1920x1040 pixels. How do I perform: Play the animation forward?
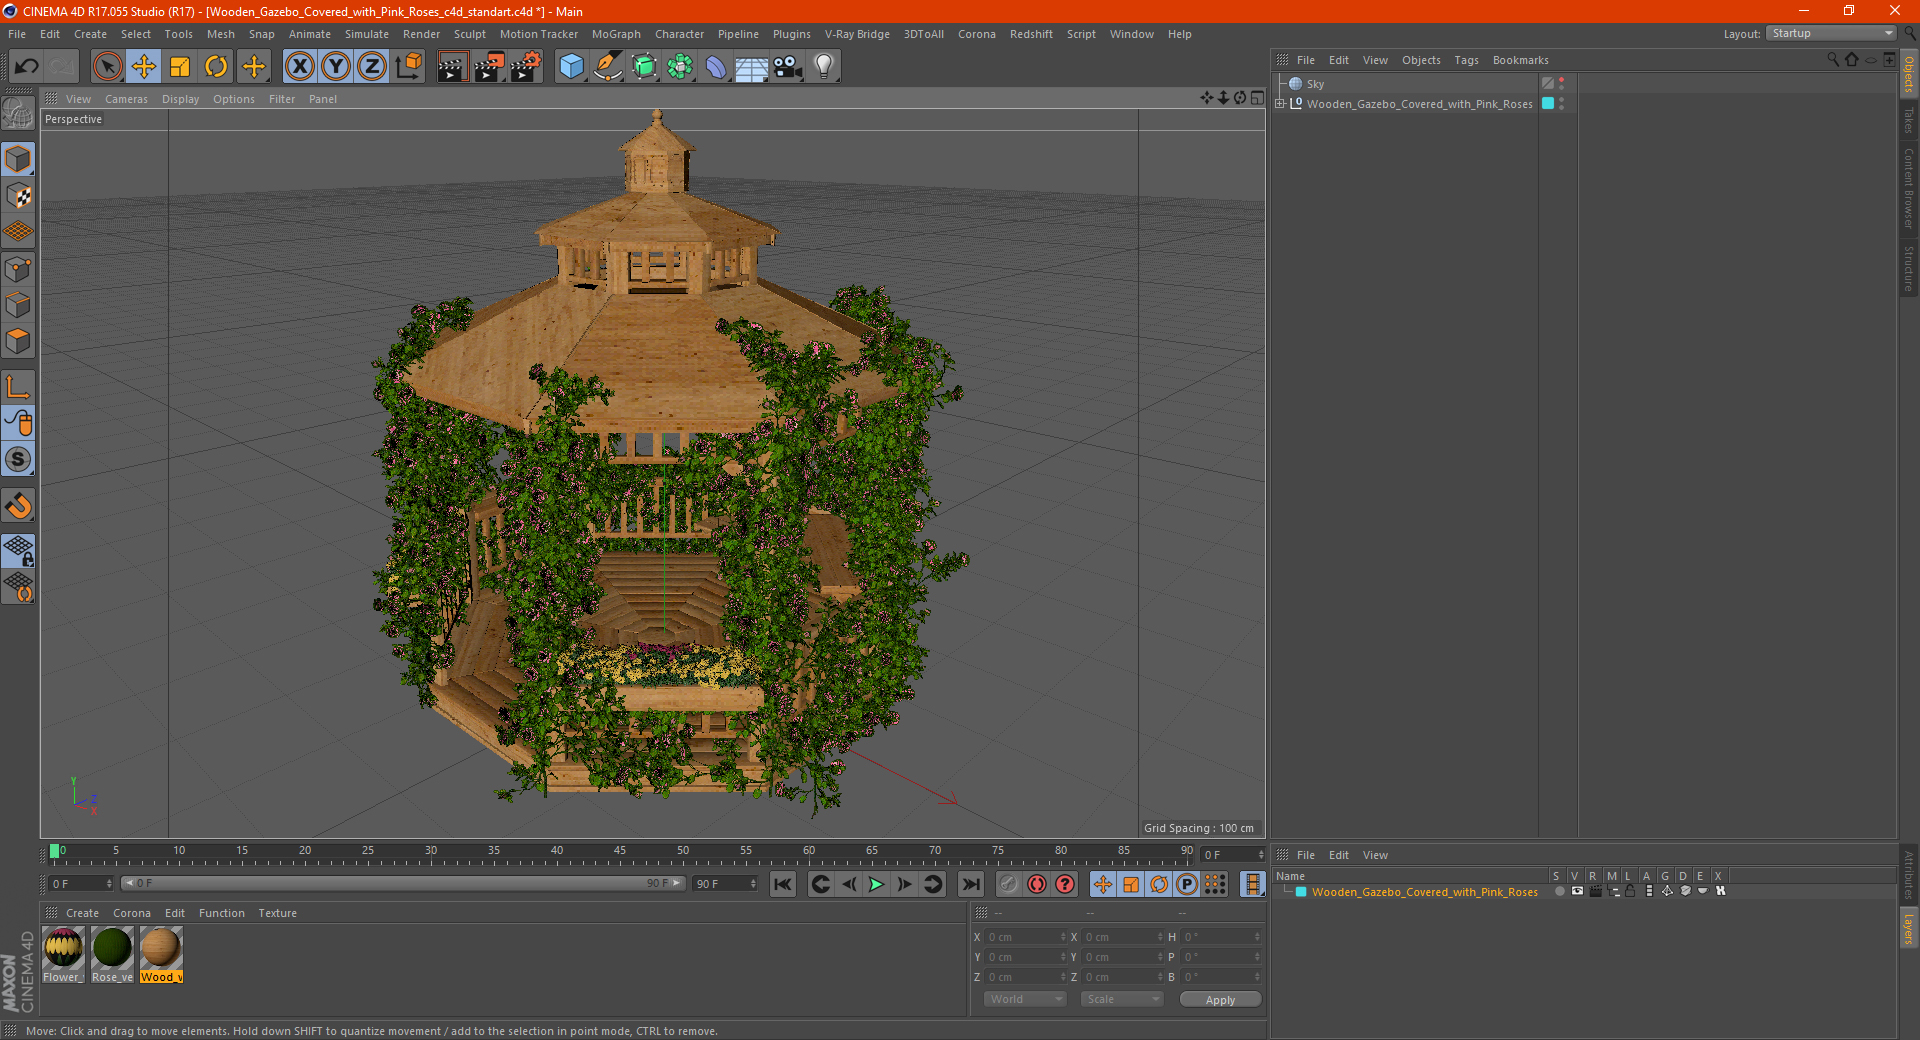(876, 884)
